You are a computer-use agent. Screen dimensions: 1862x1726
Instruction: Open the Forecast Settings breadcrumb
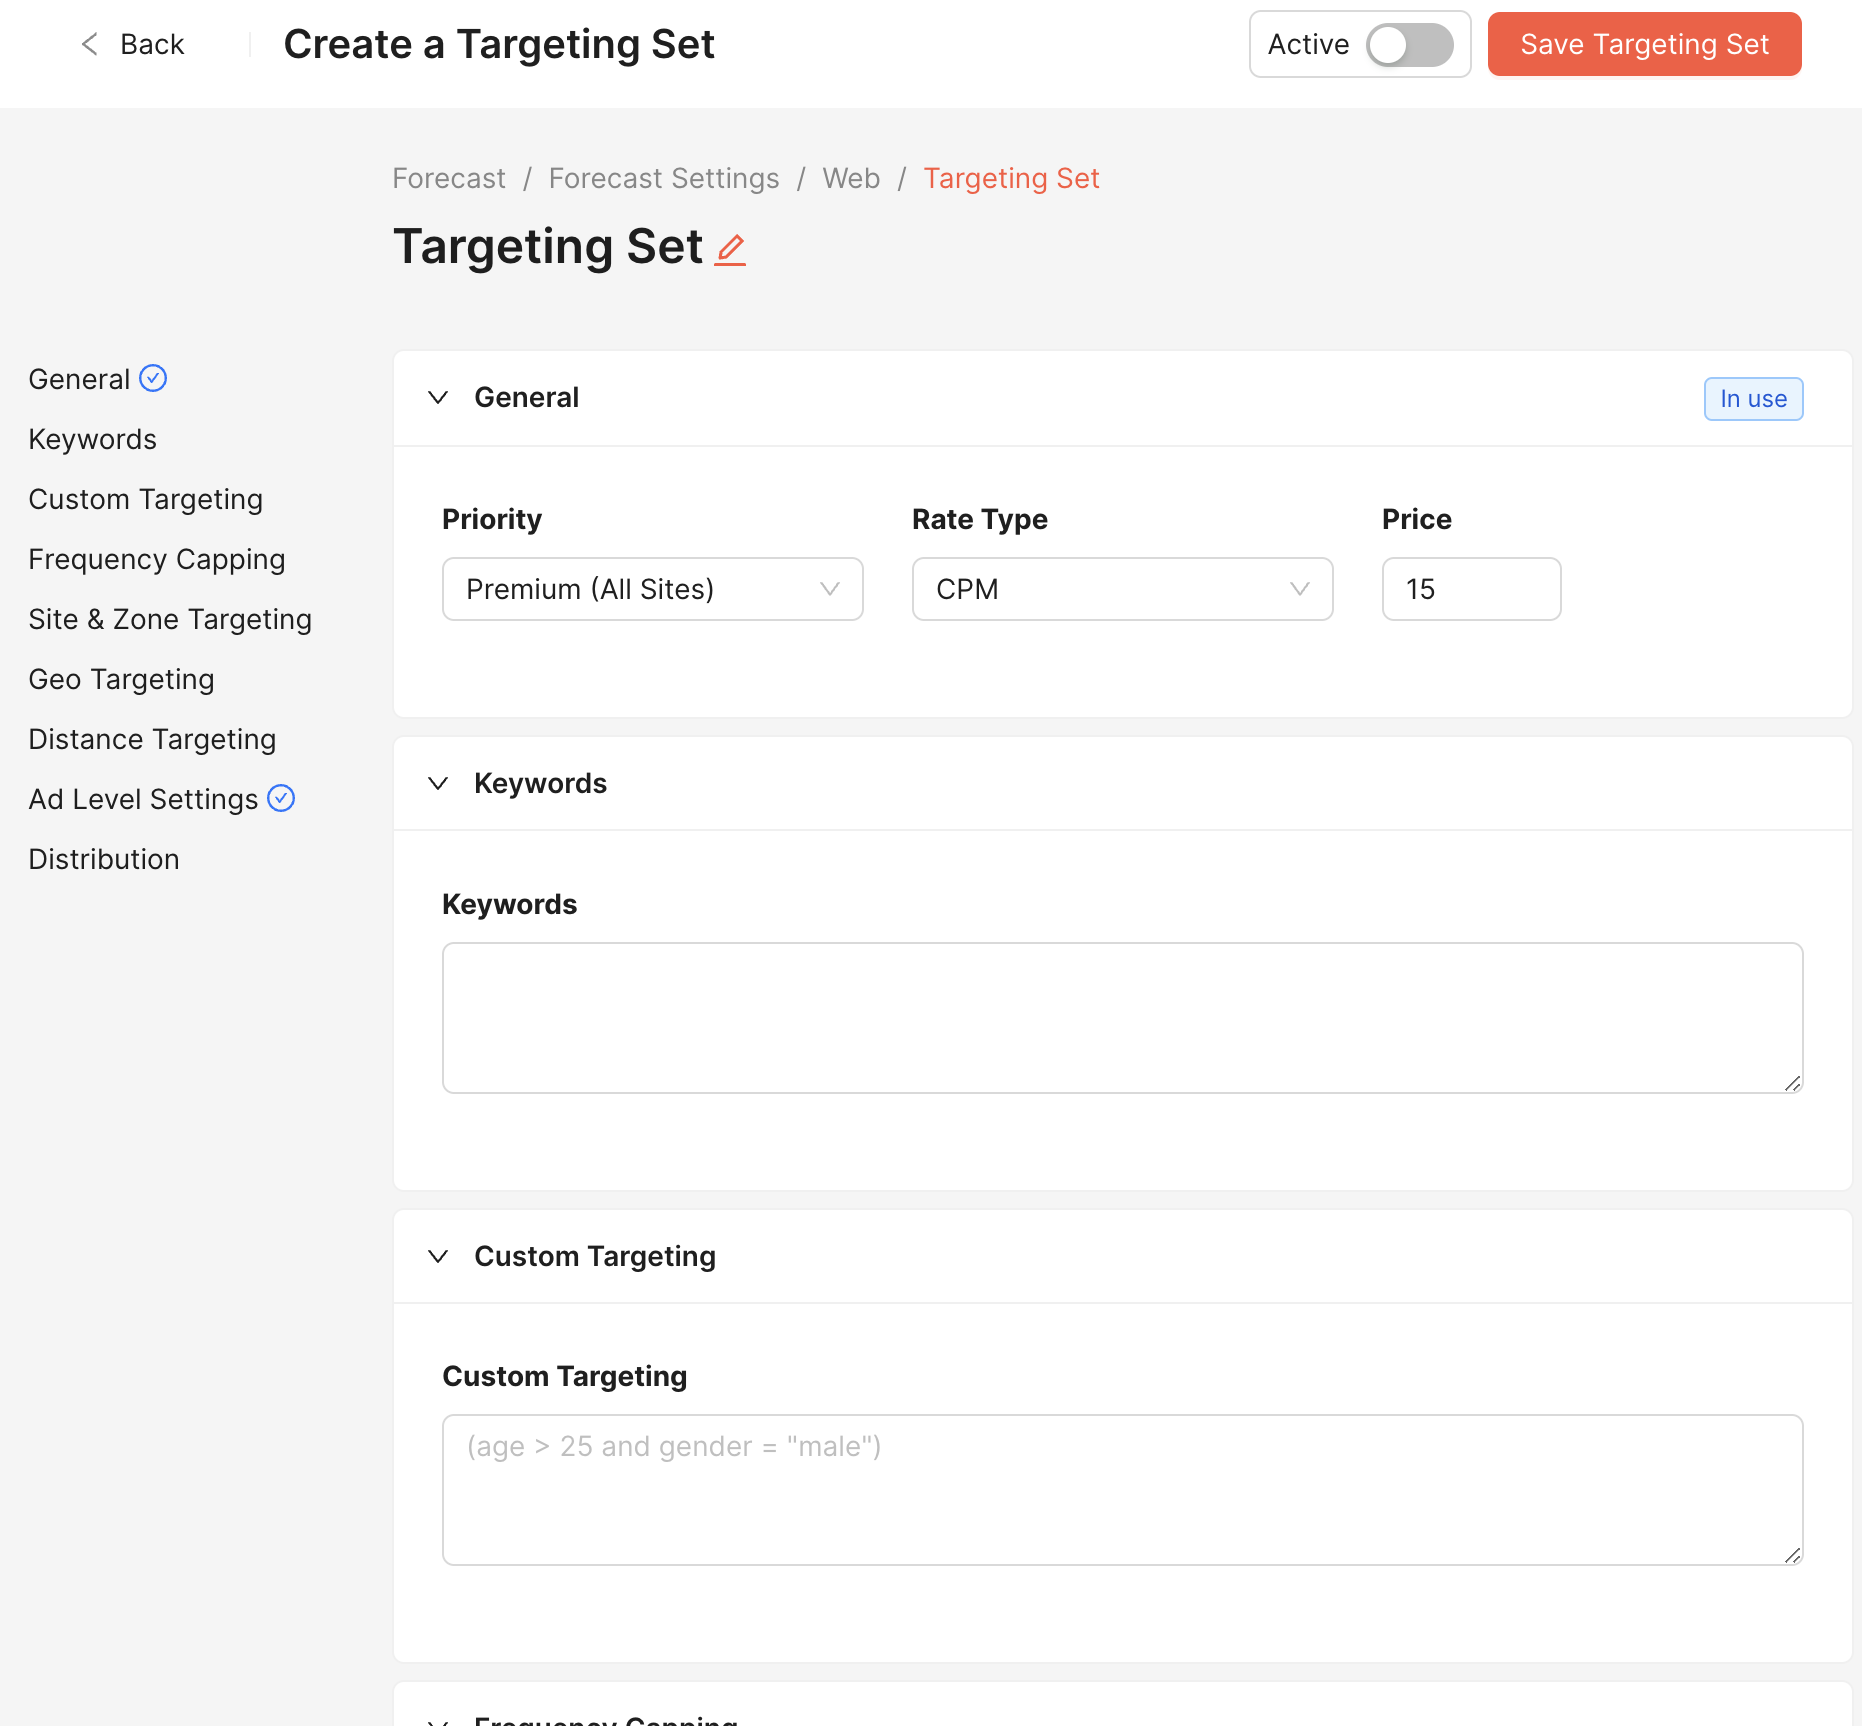664,178
